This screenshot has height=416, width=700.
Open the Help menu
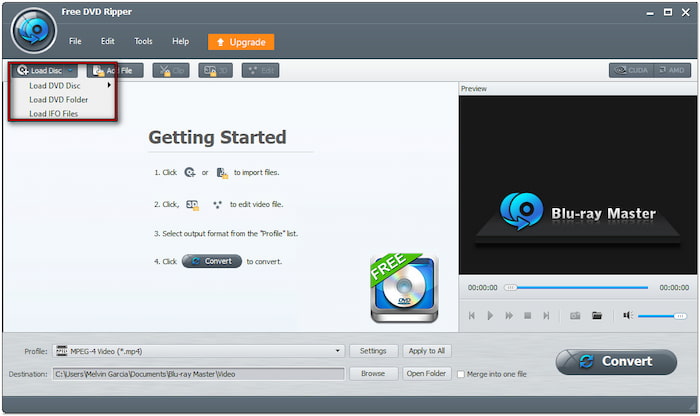[x=180, y=41]
